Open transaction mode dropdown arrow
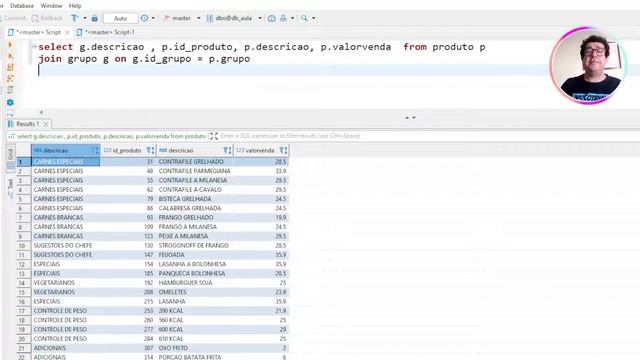Image resolution: width=640 pixels, height=360 pixels. point(85,18)
